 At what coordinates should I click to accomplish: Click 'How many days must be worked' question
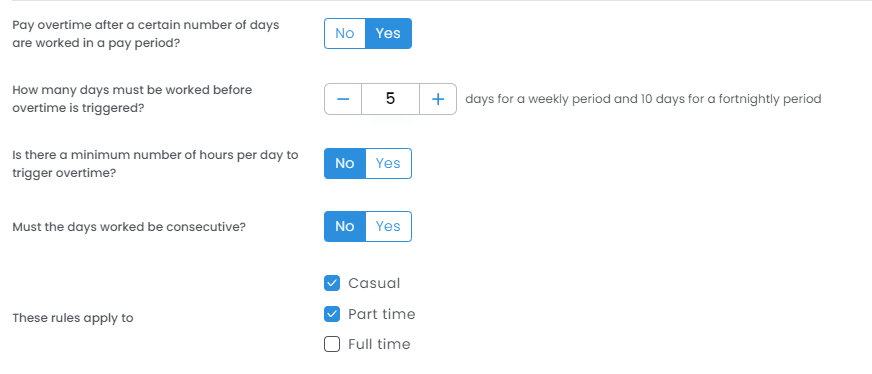coord(132,99)
